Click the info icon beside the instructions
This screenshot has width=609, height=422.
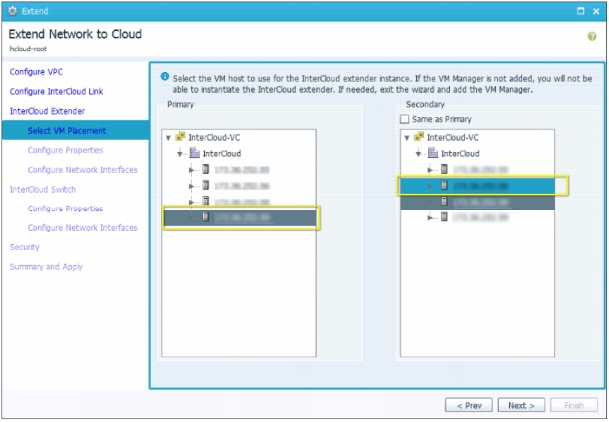[x=165, y=76]
